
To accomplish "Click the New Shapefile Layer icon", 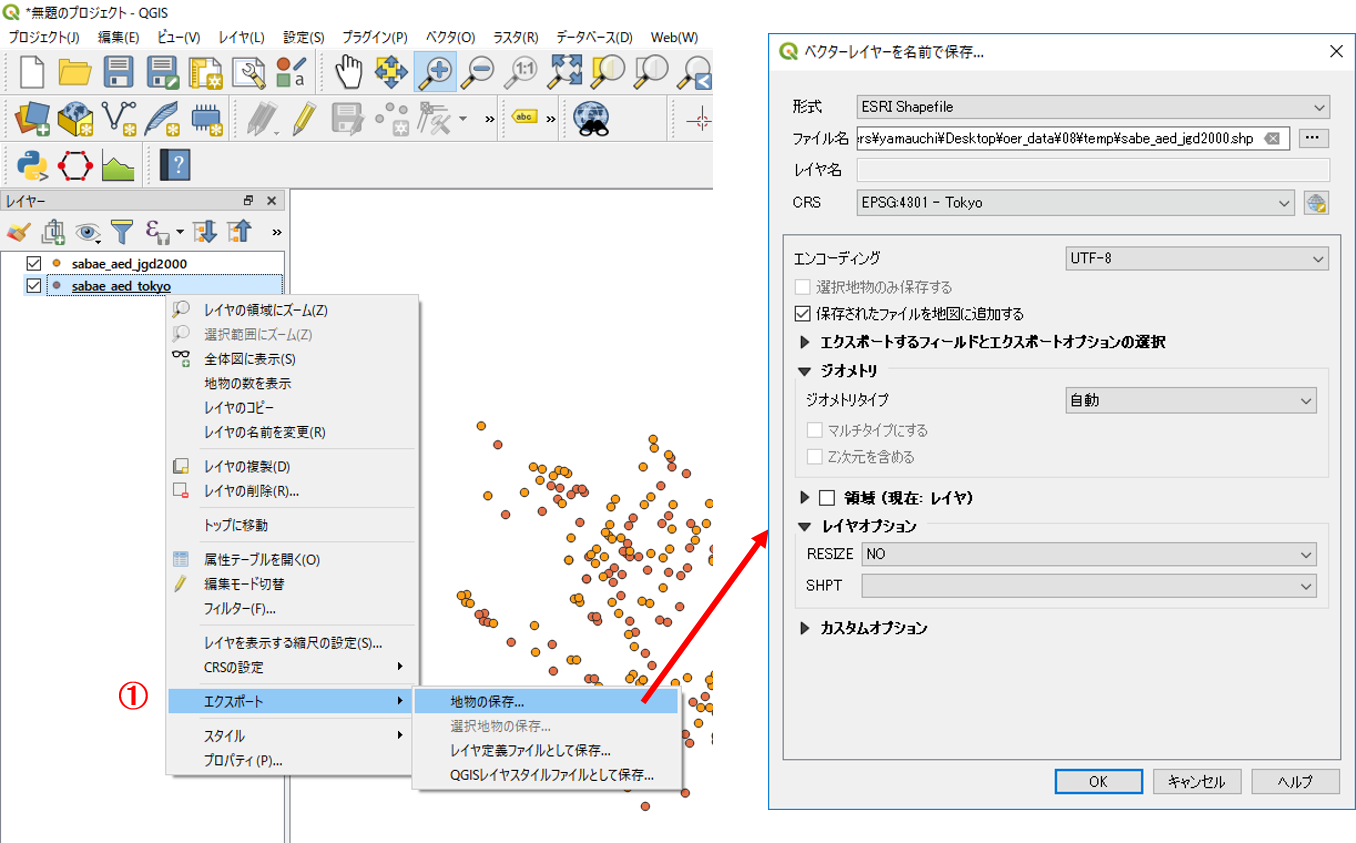I will click(x=120, y=119).
